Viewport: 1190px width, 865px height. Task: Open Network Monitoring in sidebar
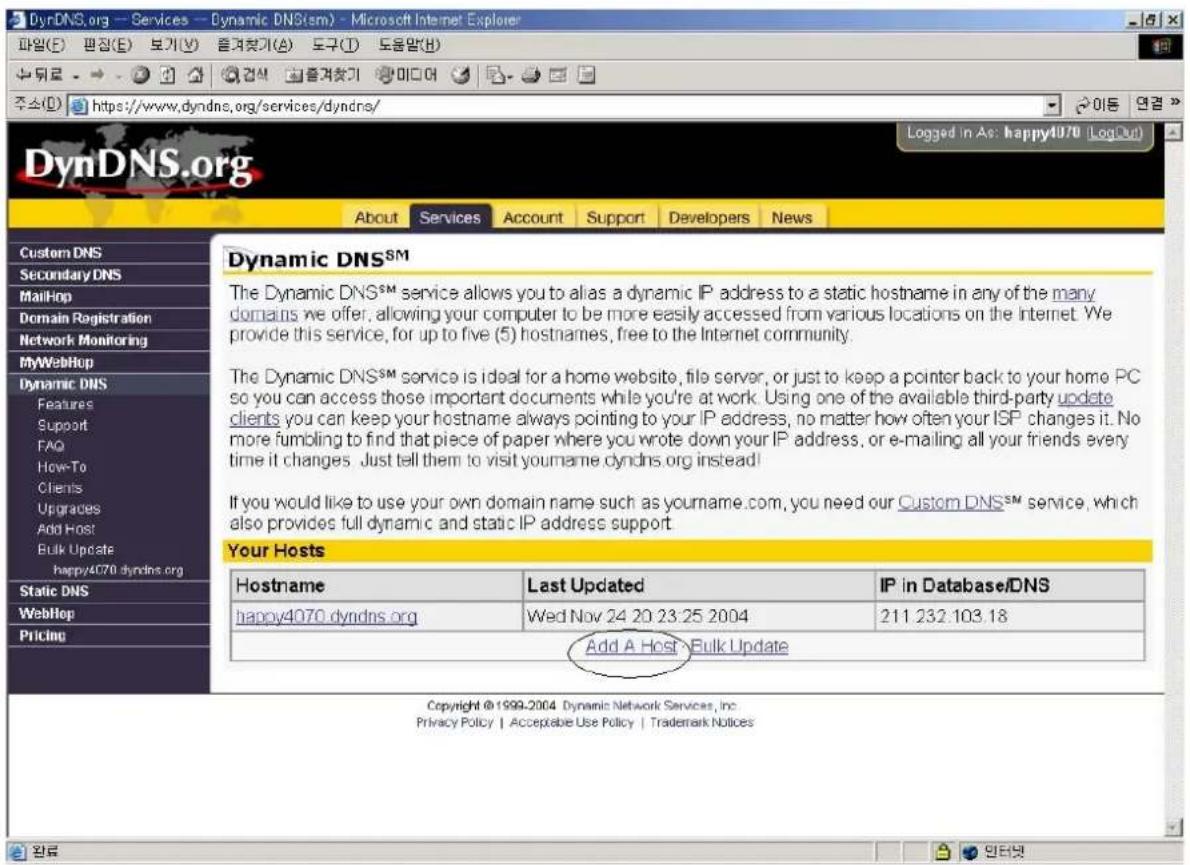[83, 341]
